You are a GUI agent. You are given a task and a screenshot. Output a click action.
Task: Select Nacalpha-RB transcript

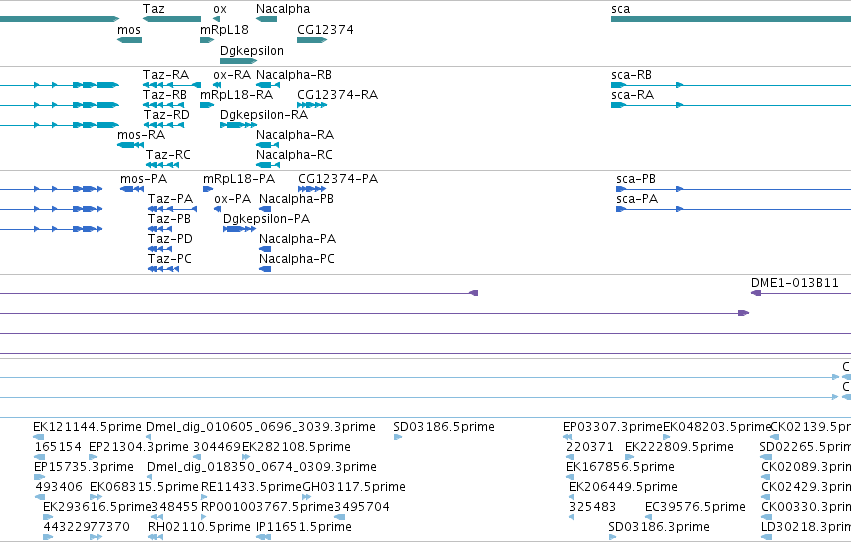(x=268, y=85)
